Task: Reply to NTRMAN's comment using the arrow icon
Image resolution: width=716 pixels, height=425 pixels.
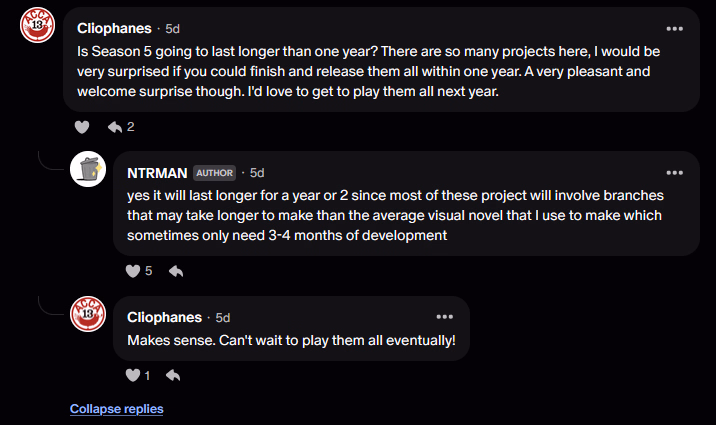Action: point(176,271)
